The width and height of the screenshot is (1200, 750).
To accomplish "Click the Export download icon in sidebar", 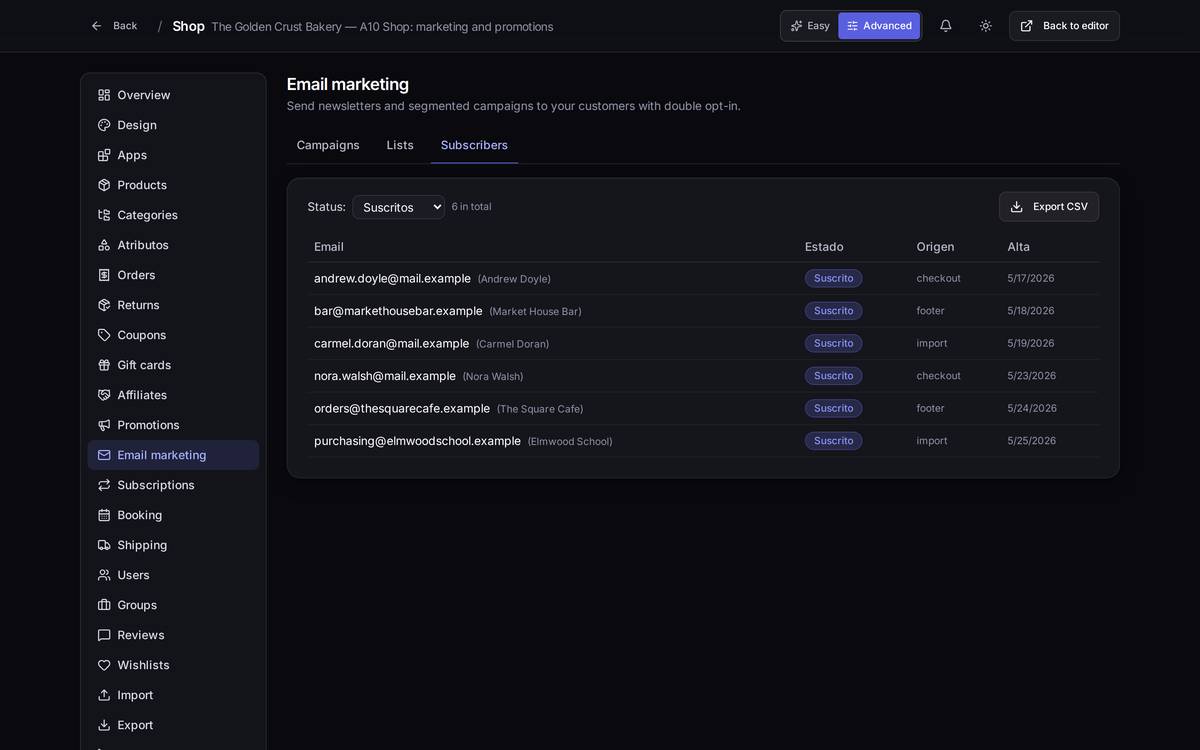I will 104,725.
